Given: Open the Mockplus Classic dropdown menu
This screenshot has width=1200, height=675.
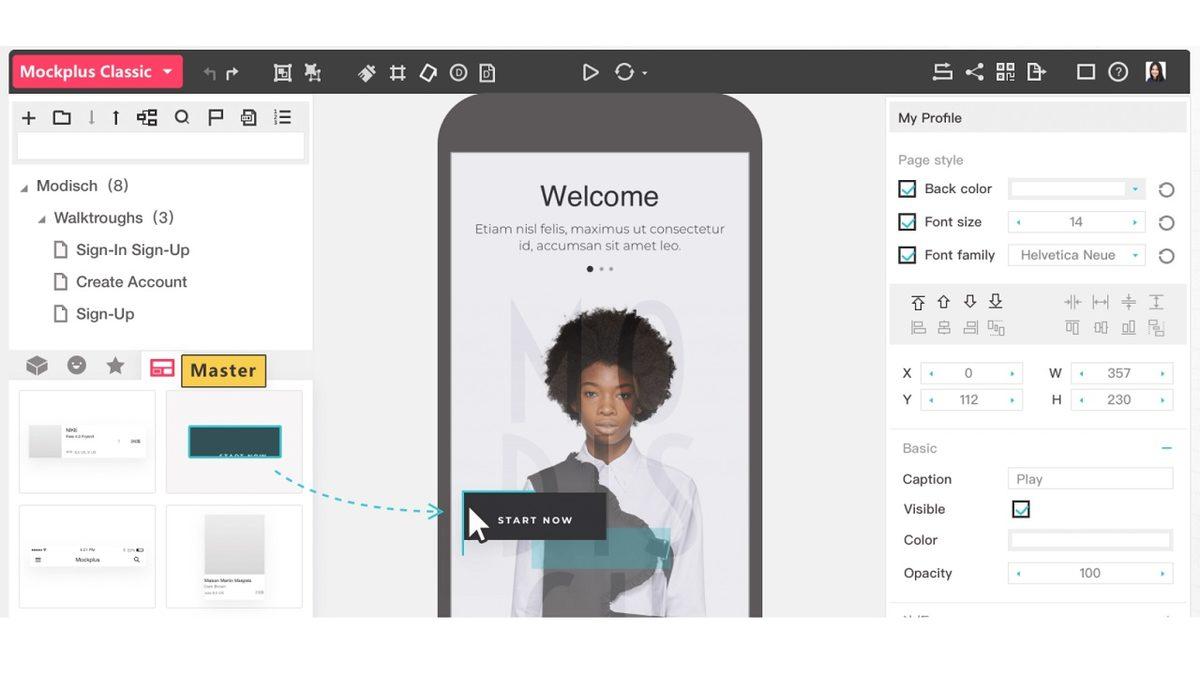Looking at the screenshot, I should click(x=96, y=71).
